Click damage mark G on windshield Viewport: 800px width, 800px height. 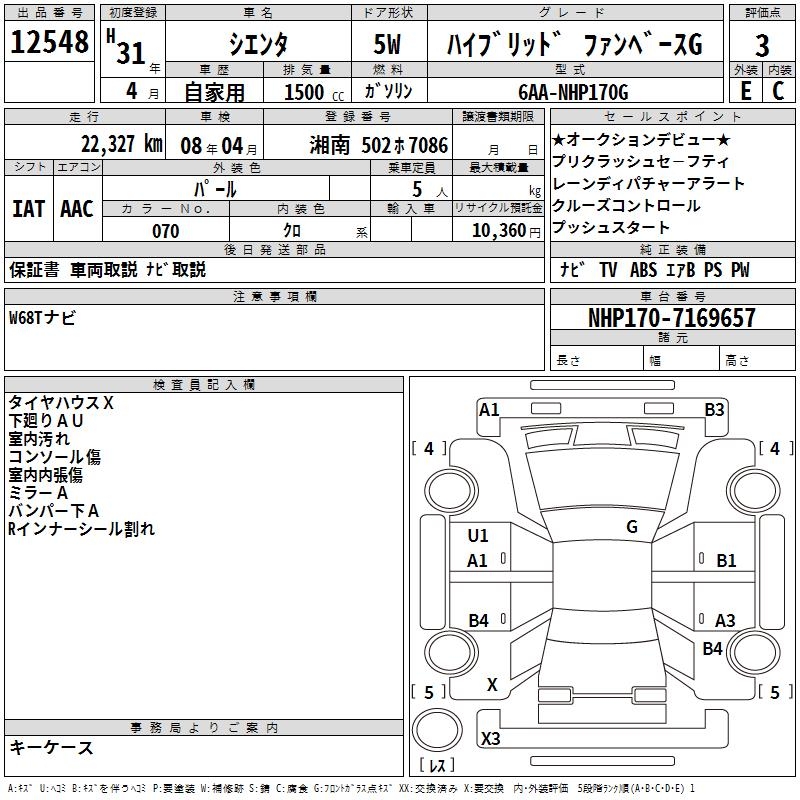(x=632, y=527)
